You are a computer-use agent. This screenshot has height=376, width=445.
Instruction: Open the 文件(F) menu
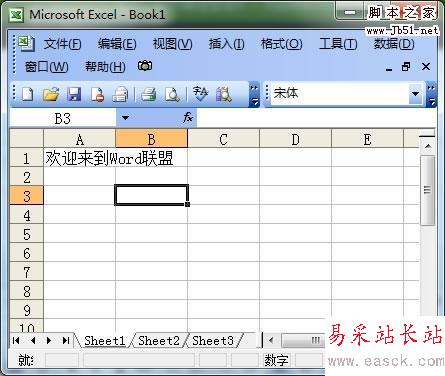[62, 44]
